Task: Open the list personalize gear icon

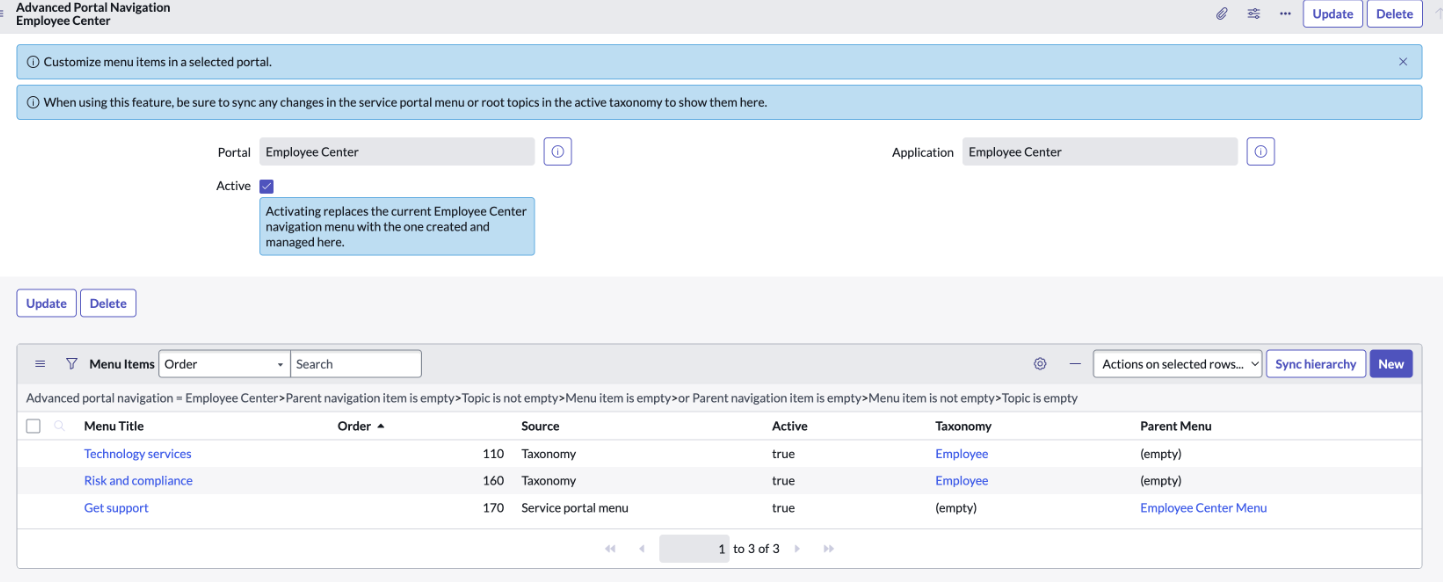Action: tap(1040, 364)
